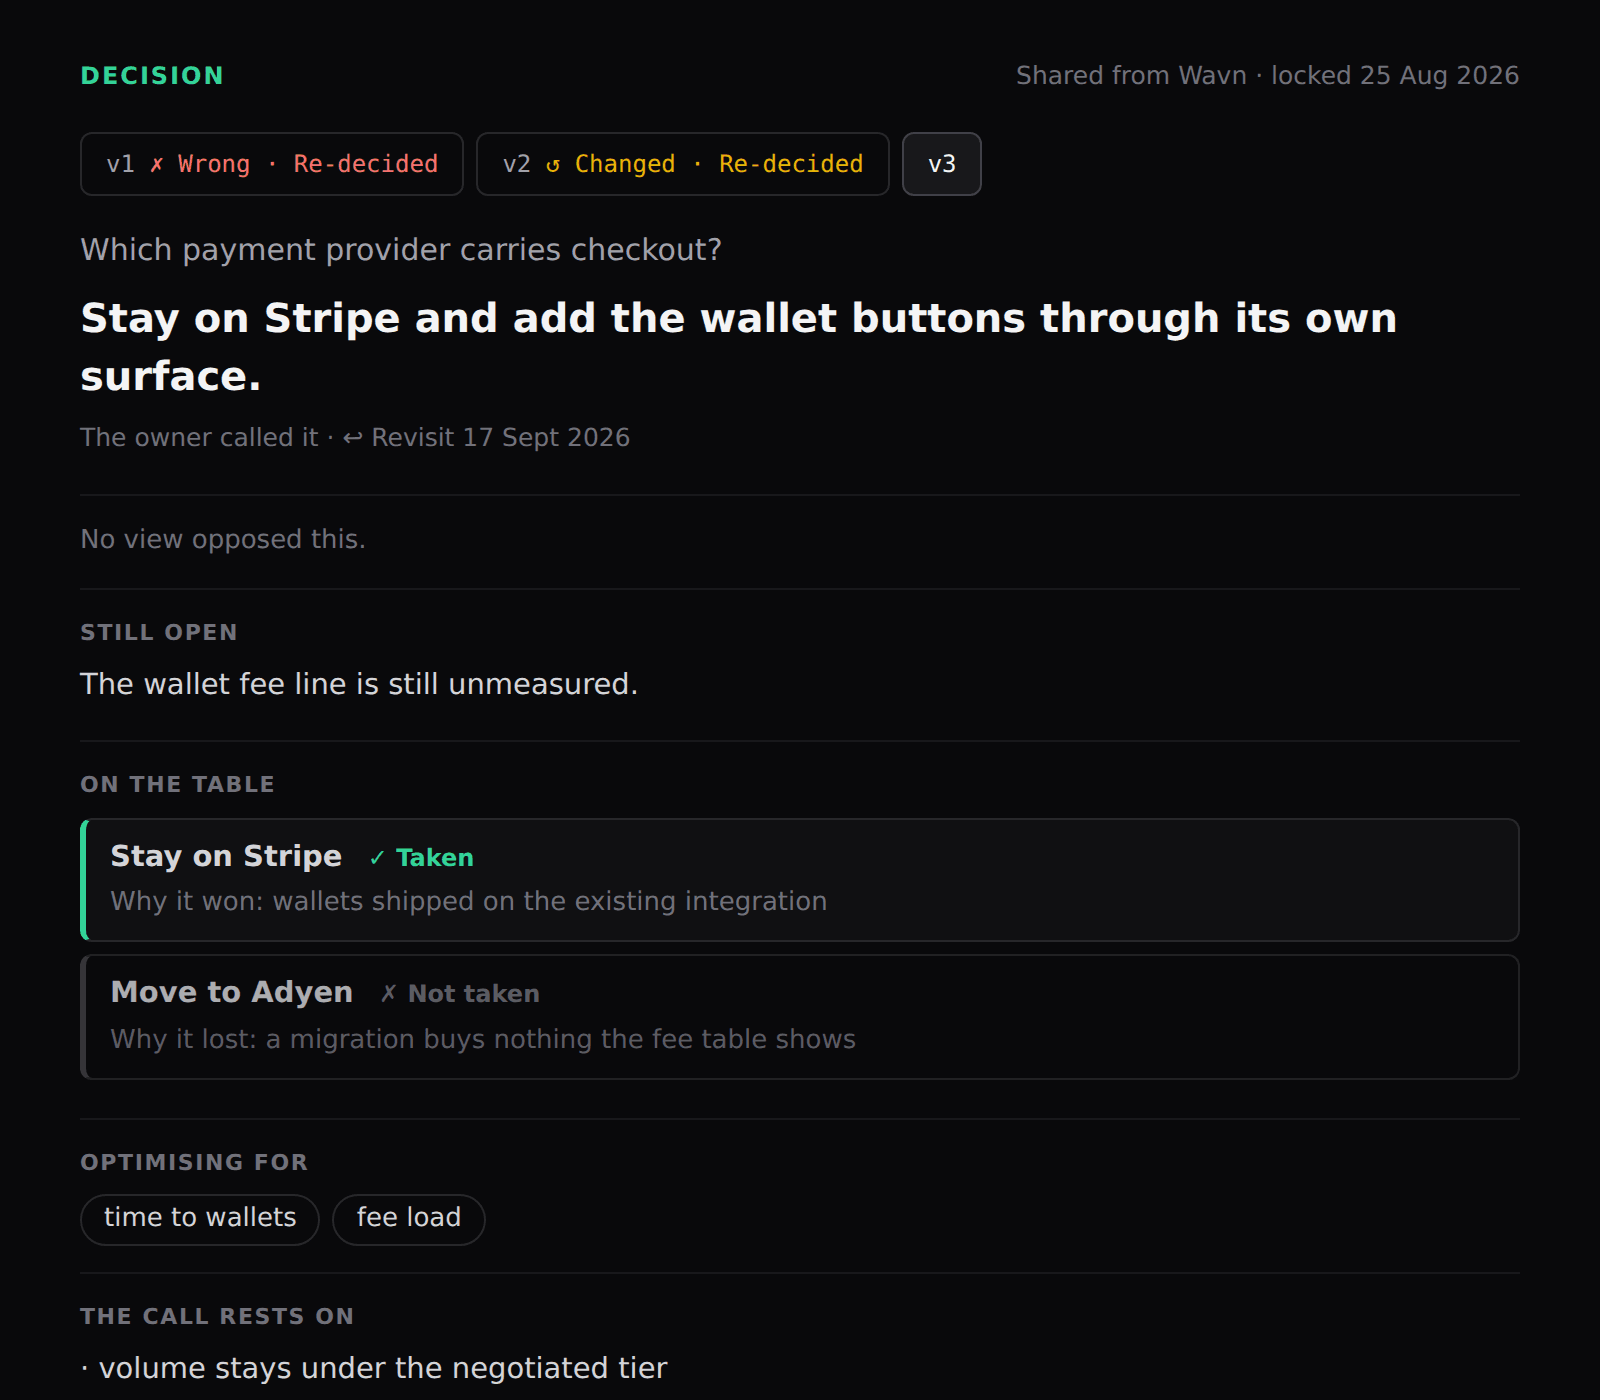Click 'No view opposed this.' line
Viewport: 1600px width, 1400px height.
(223, 540)
